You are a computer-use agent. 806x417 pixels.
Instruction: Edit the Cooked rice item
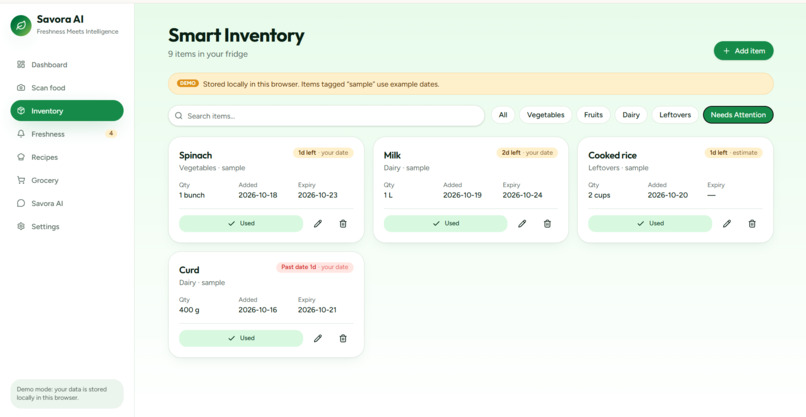(727, 224)
